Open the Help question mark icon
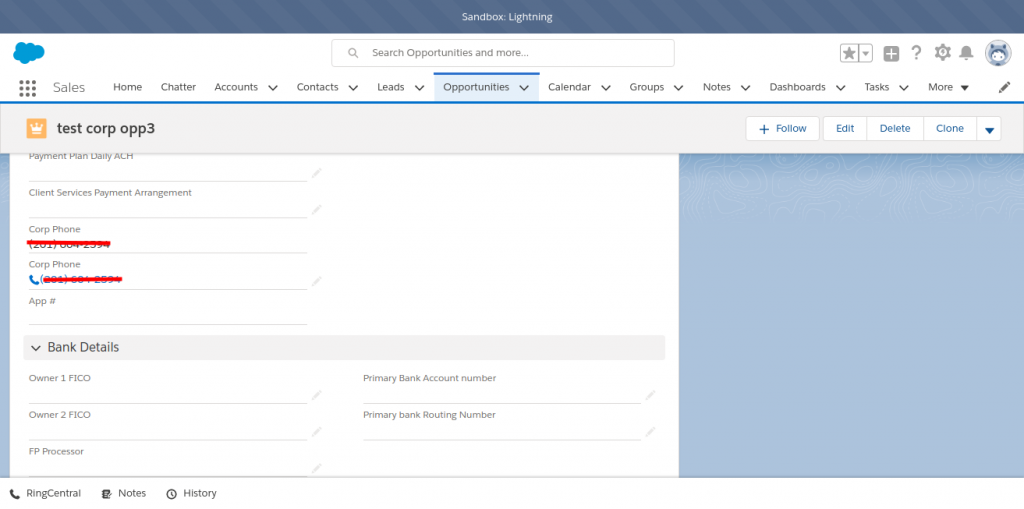This screenshot has height=509, width=1024. point(916,53)
